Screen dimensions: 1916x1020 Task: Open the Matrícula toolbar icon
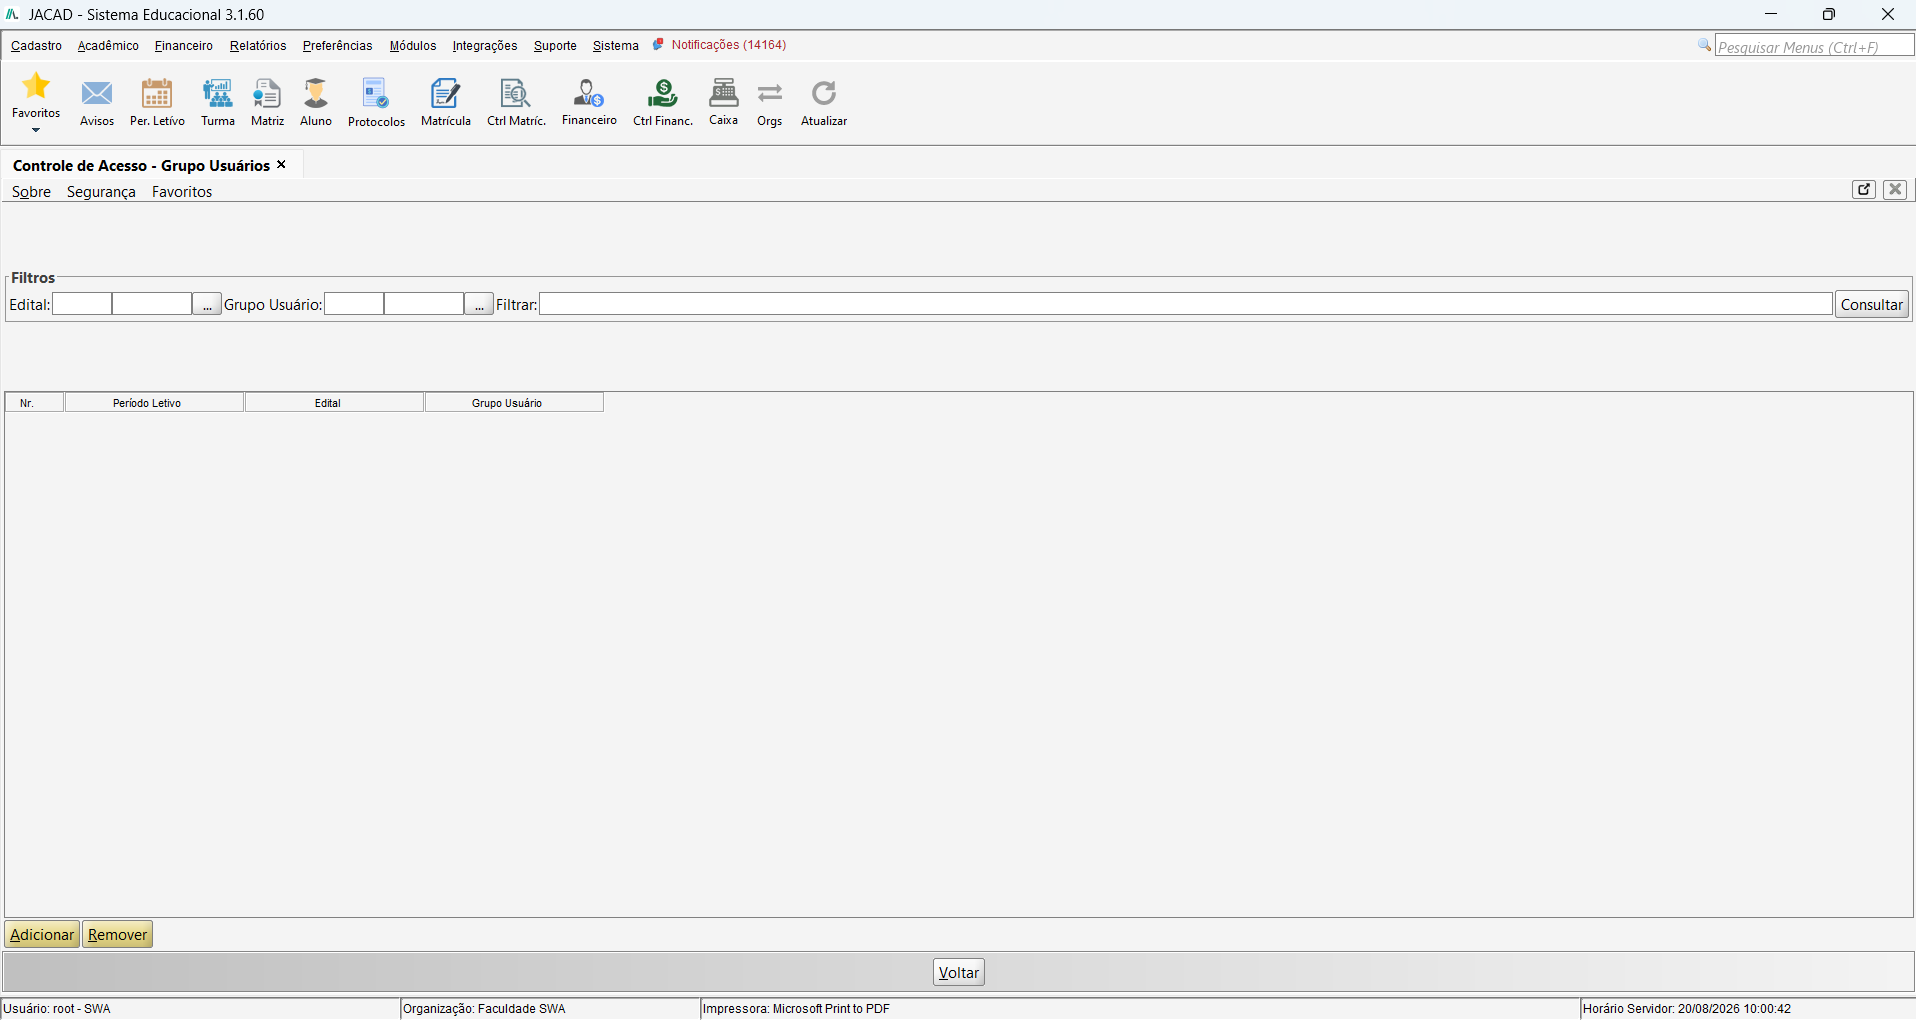click(445, 94)
